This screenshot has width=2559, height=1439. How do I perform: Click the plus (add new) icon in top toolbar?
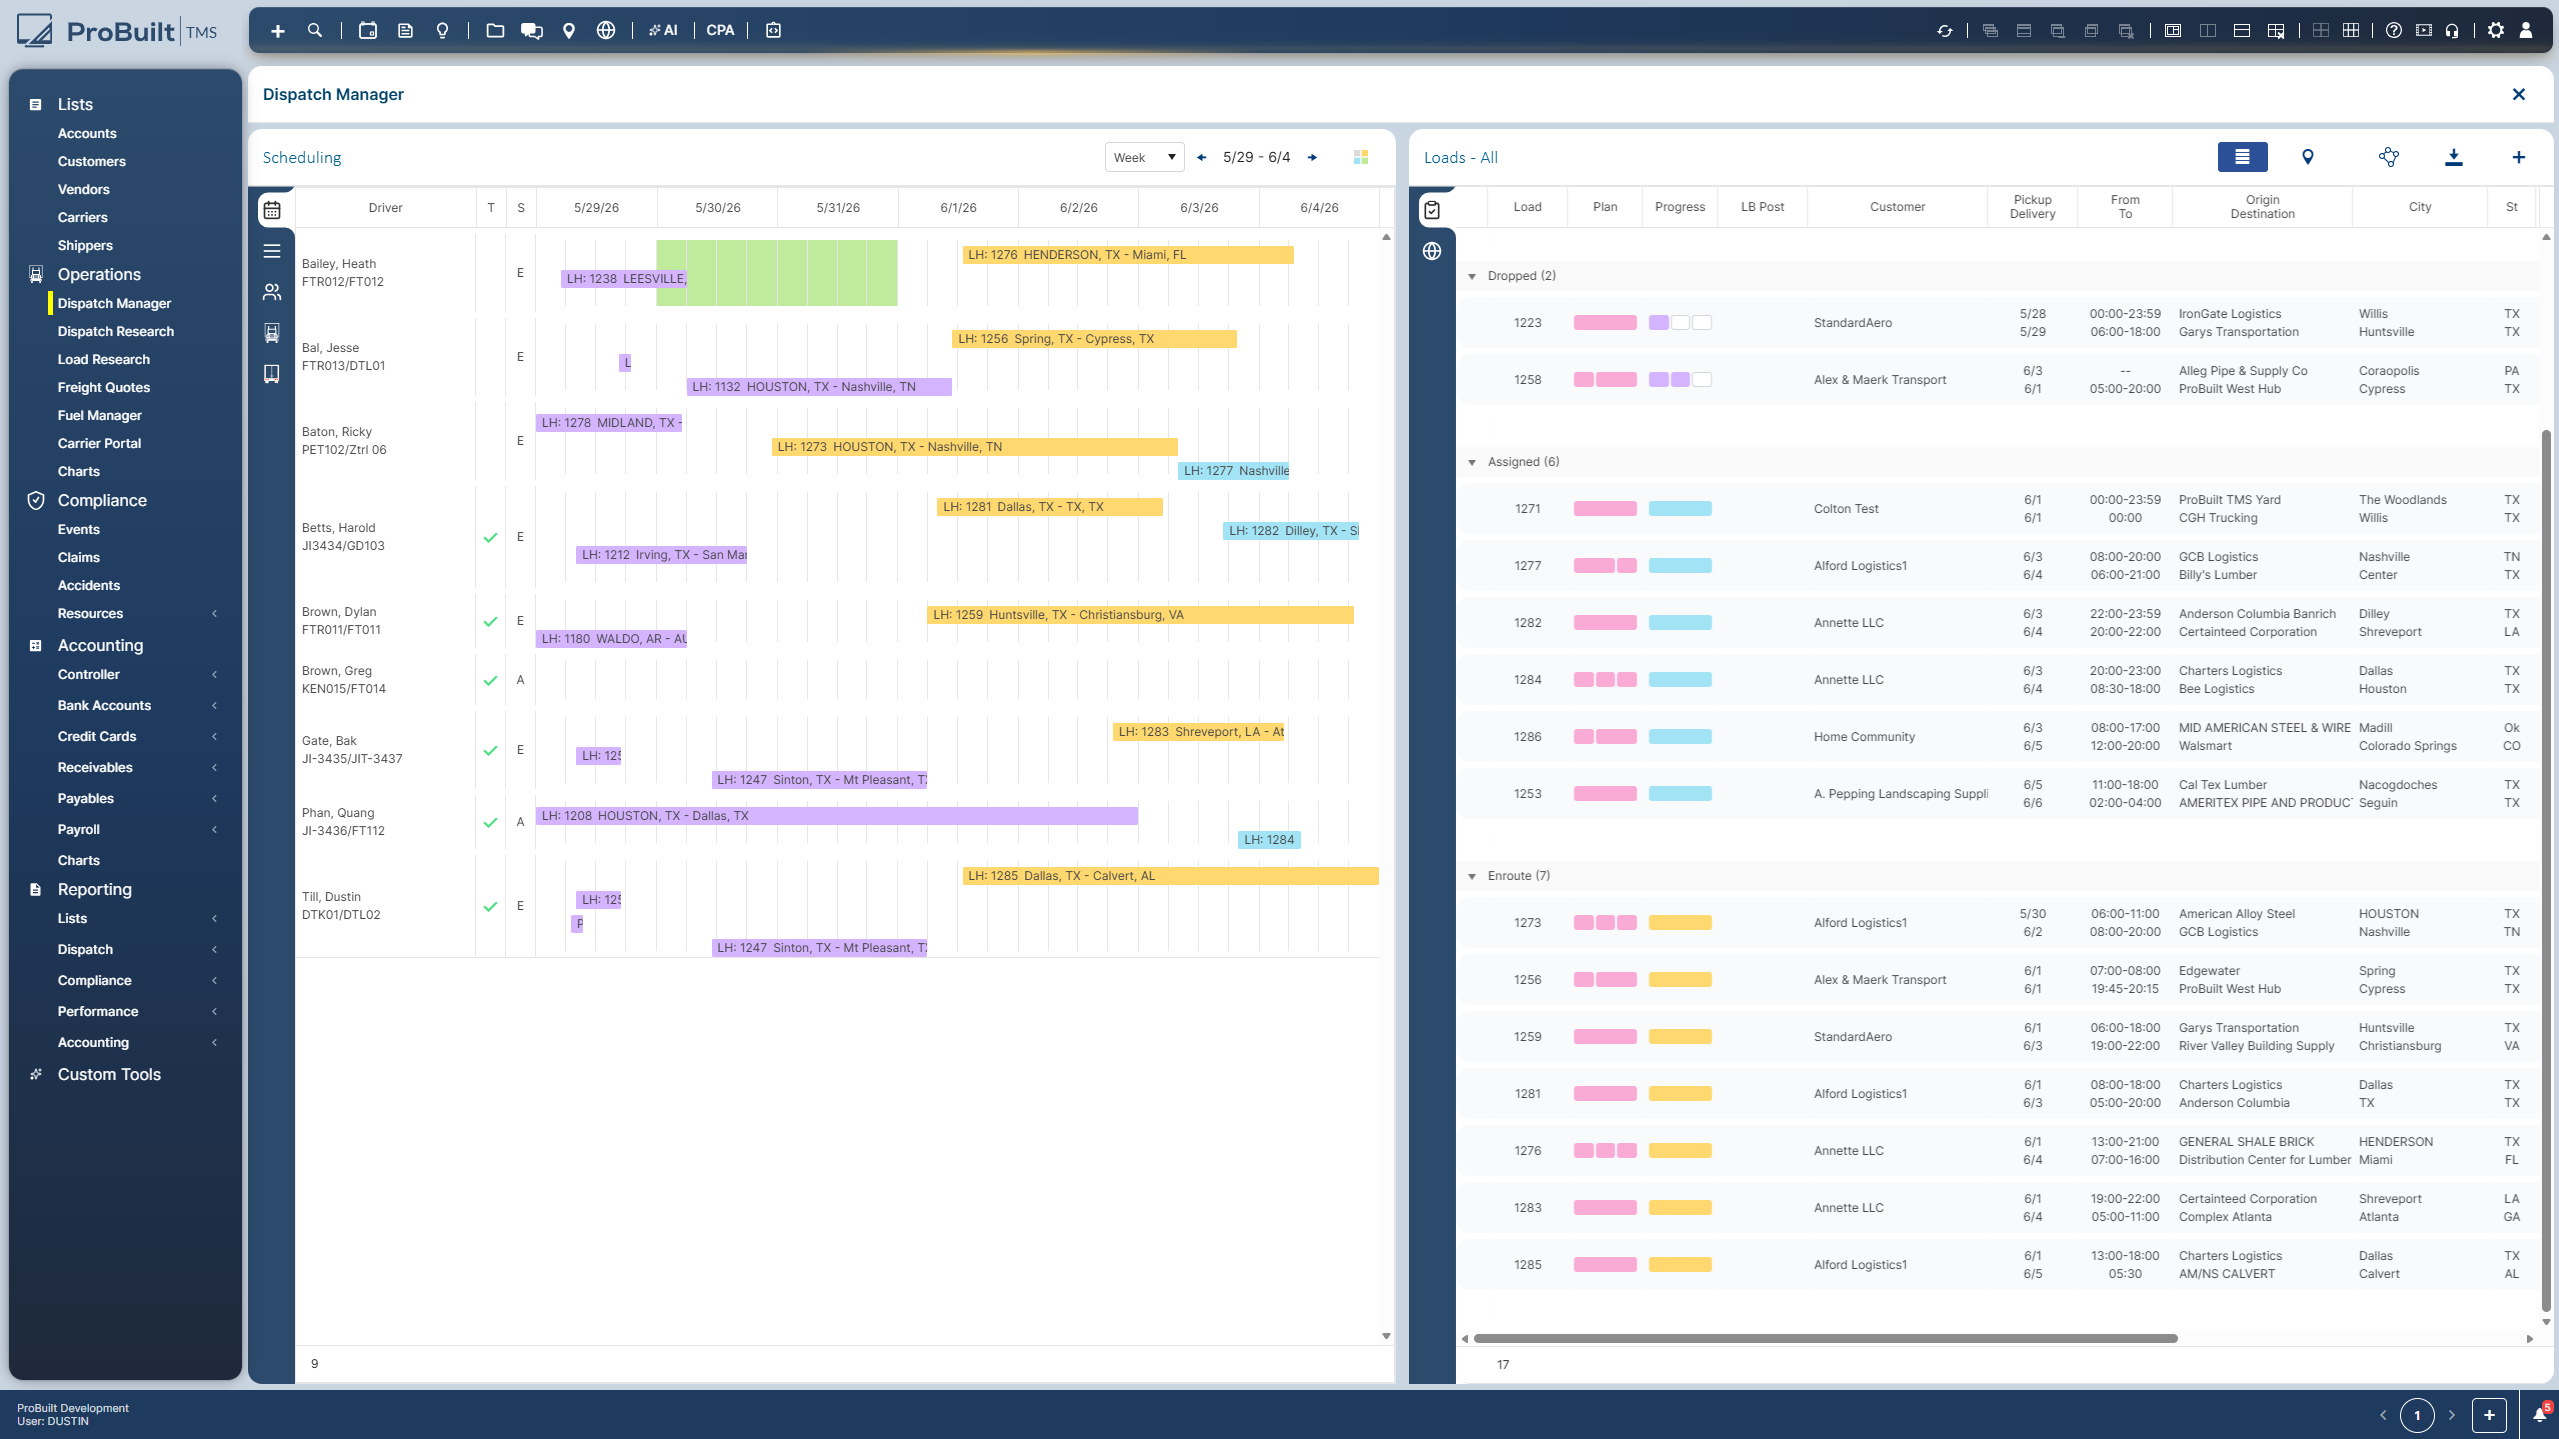tap(278, 31)
